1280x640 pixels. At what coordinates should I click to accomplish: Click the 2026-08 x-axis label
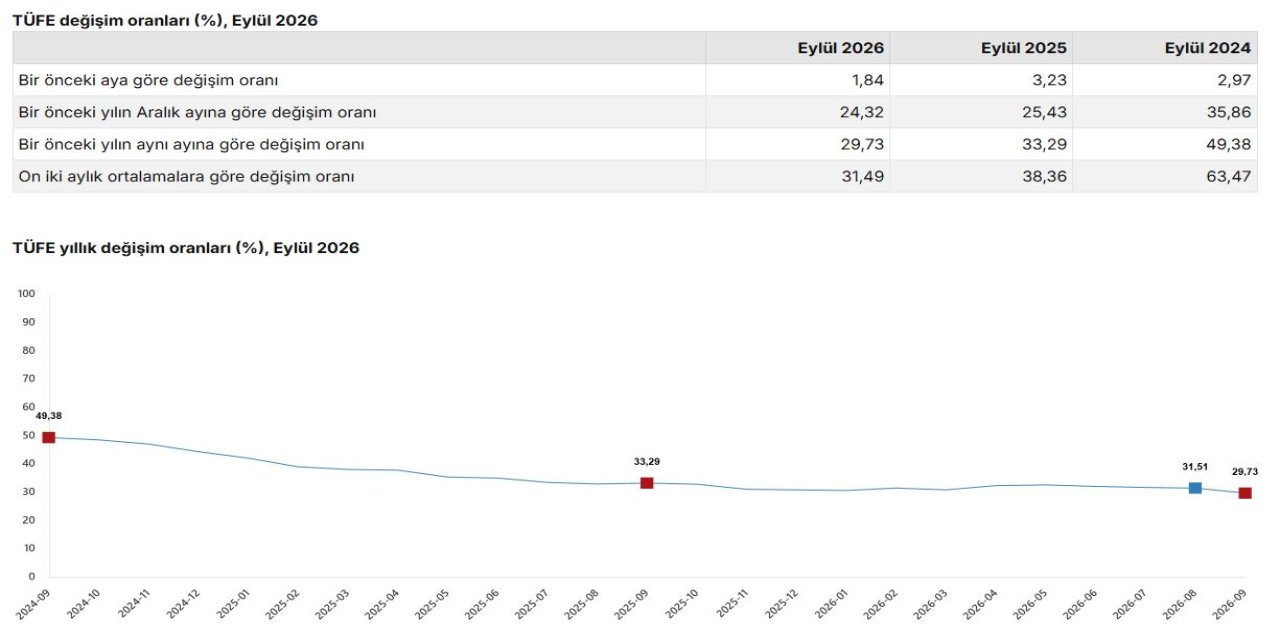tap(1179, 604)
